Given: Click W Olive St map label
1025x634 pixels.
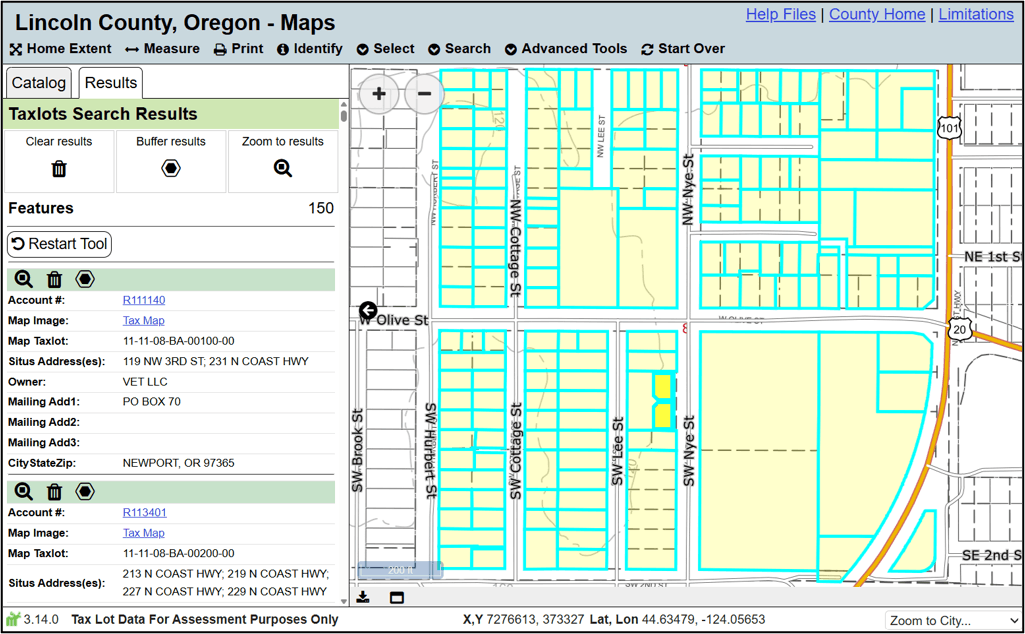Looking at the screenshot, I should click(394, 320).
